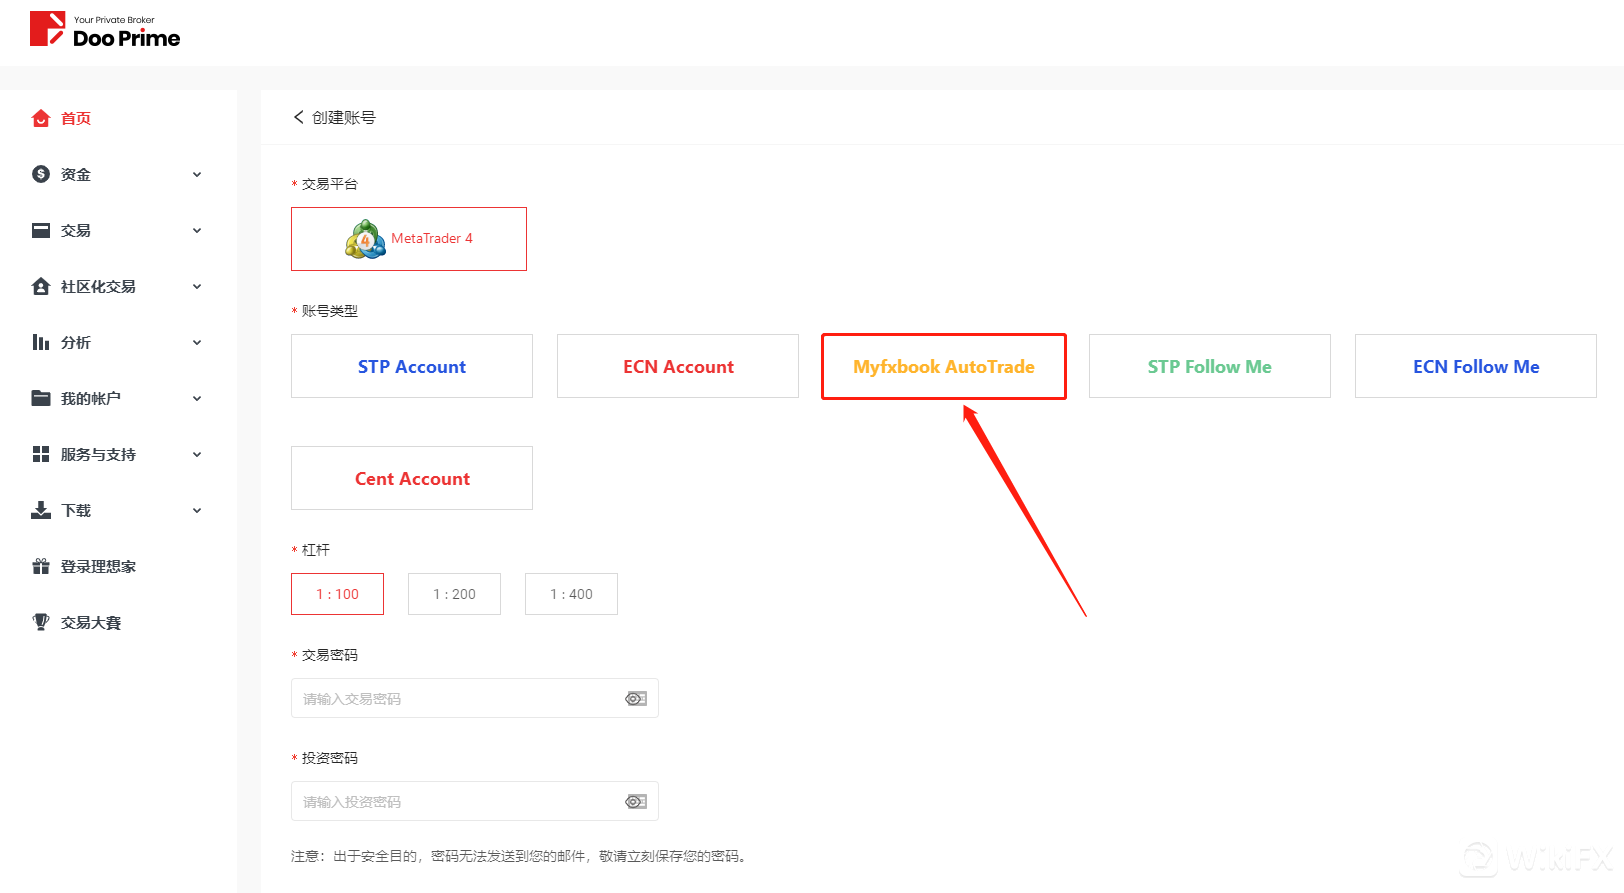The width and height of the screenshot is (1624, 893).
Task: Click the bar chart analysis icon
Action: tap(41, 342)
